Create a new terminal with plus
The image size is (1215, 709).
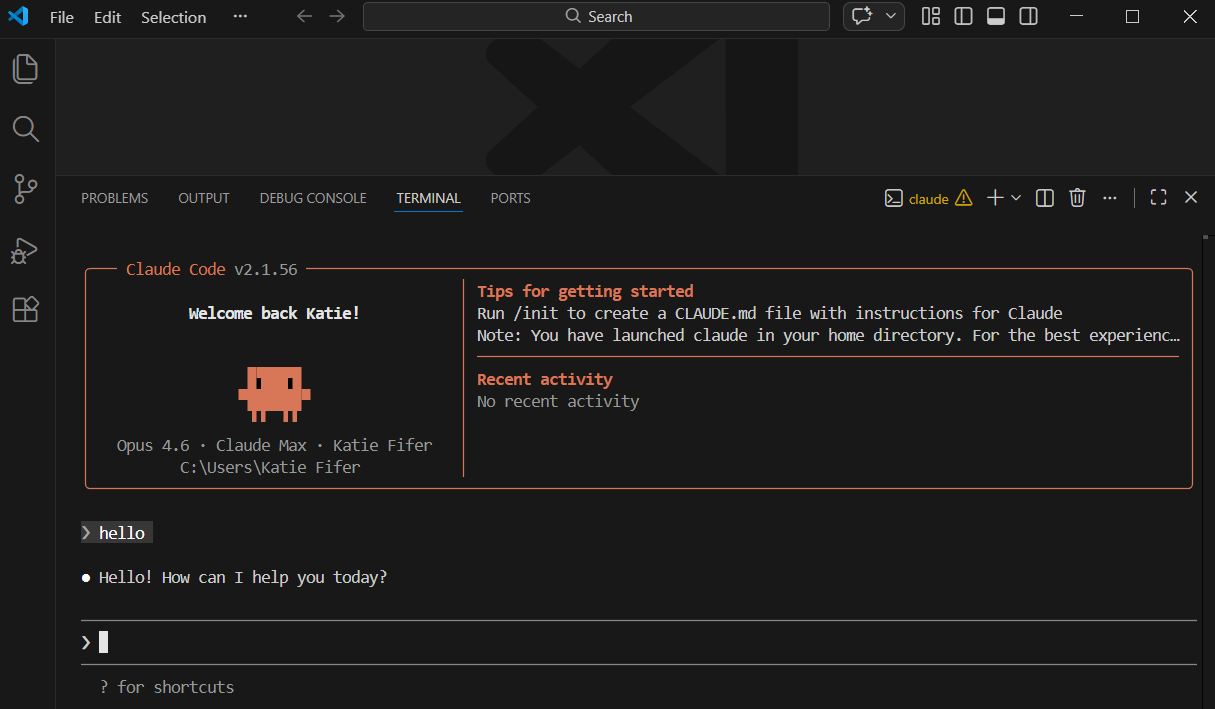point(995,198)
